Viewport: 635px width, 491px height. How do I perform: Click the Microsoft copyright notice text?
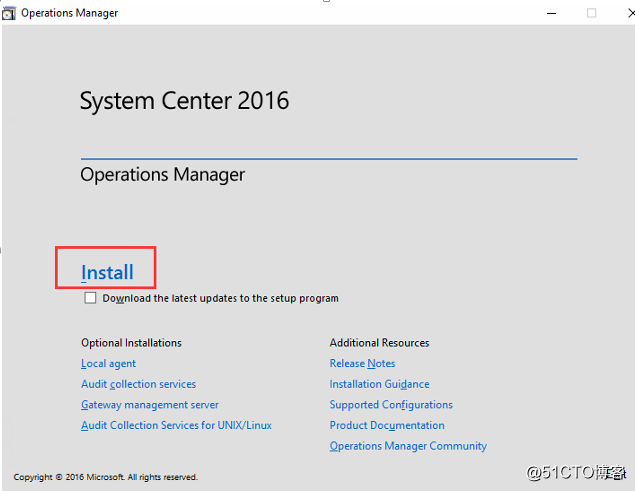coord(105,477)
